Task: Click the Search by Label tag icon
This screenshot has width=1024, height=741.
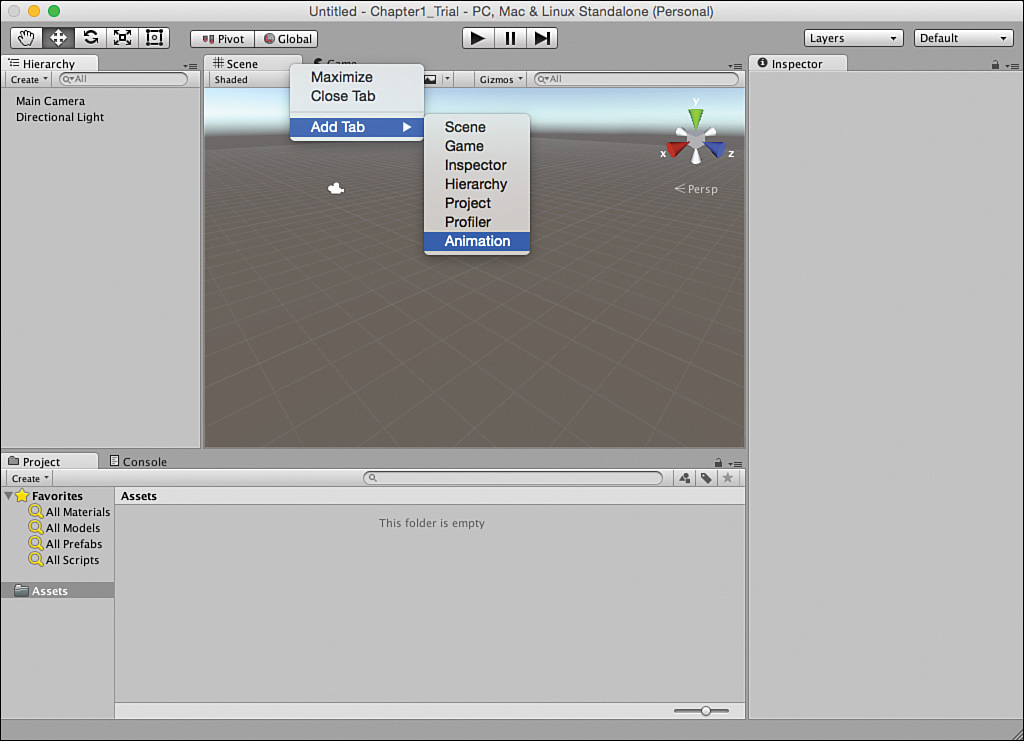Action: (706, 478)
